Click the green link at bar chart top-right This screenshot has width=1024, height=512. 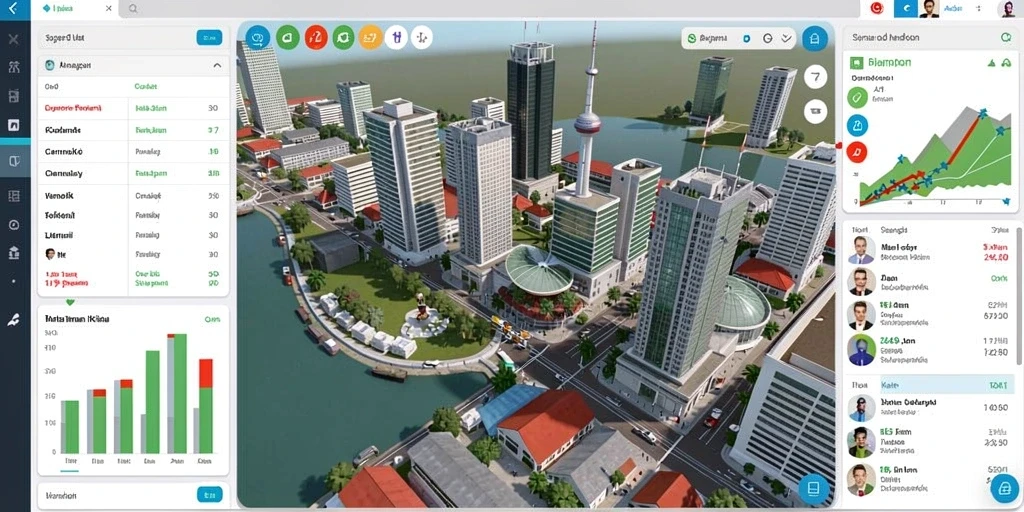click(x=212, y=319)
